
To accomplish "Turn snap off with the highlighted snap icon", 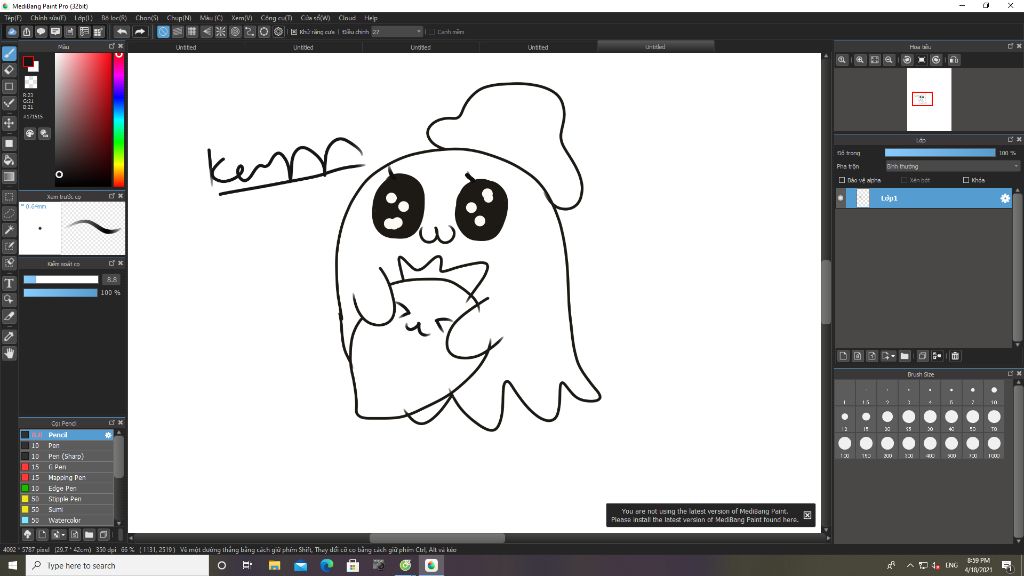I will point(163,31).
